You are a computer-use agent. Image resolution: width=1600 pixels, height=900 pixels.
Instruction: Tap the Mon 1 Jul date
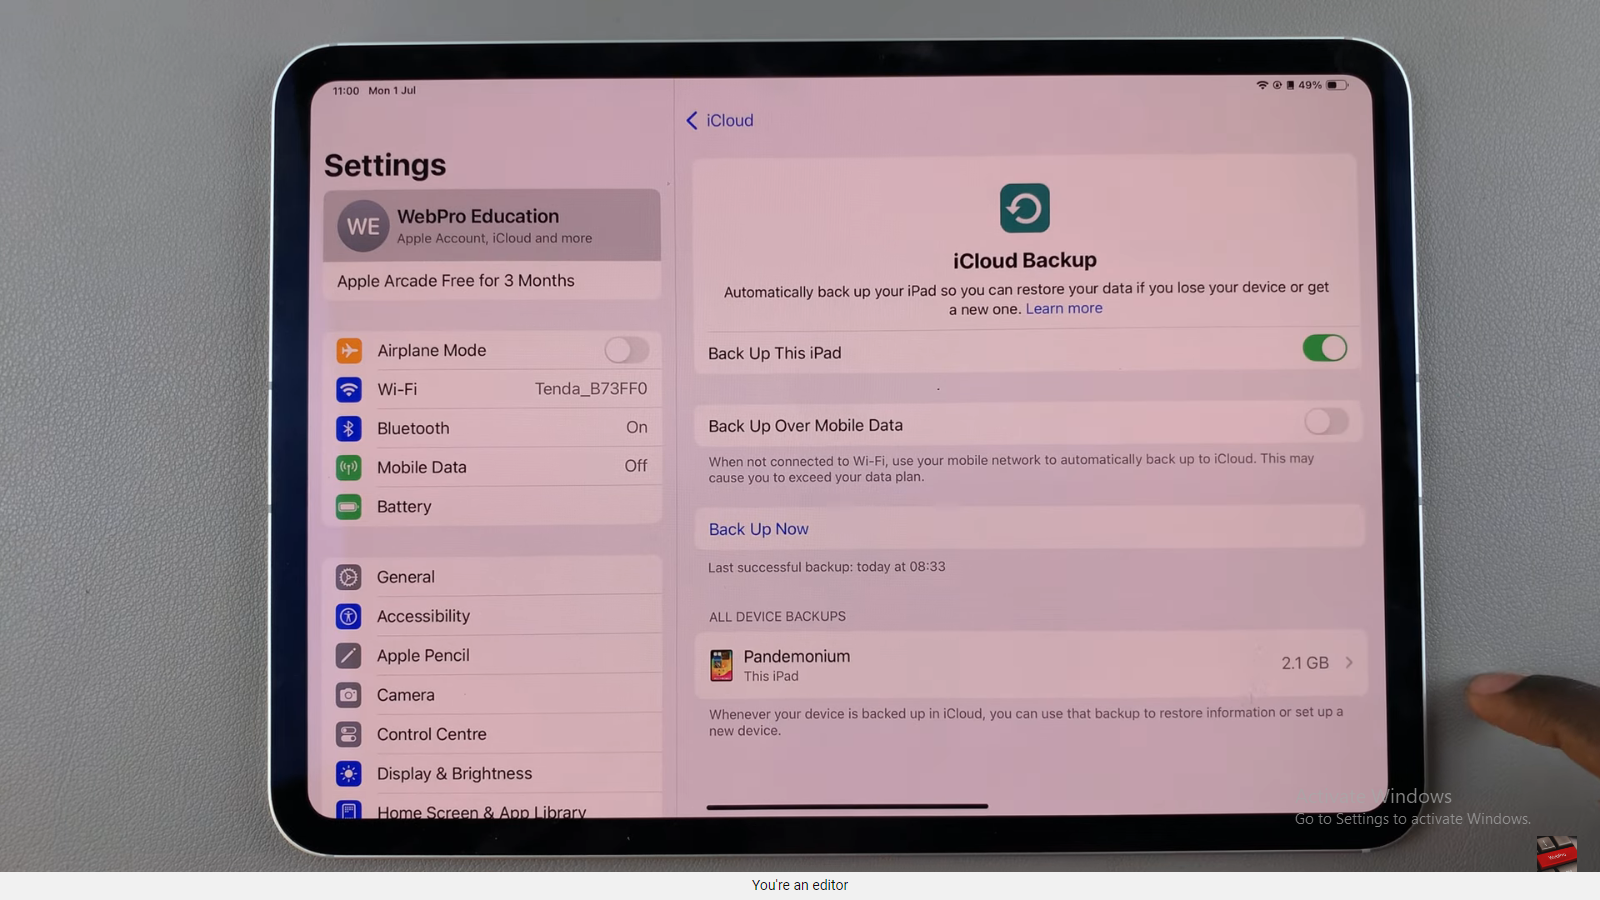tap(392, 90)
